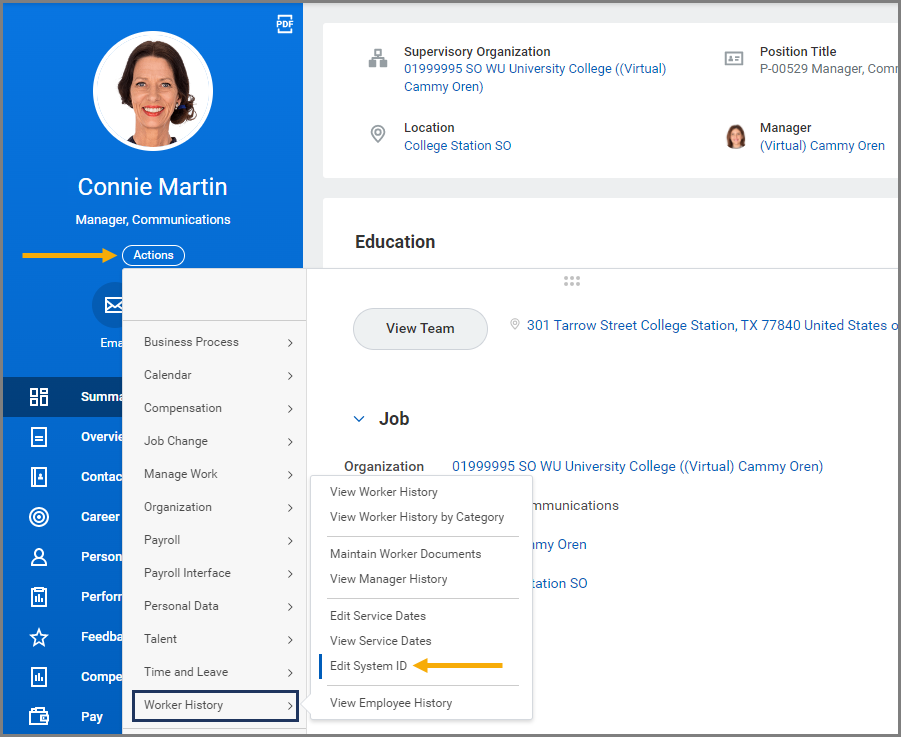Collapse the Job section chevron
Screen dimensions: 901x737
click(x=359, y=419)
